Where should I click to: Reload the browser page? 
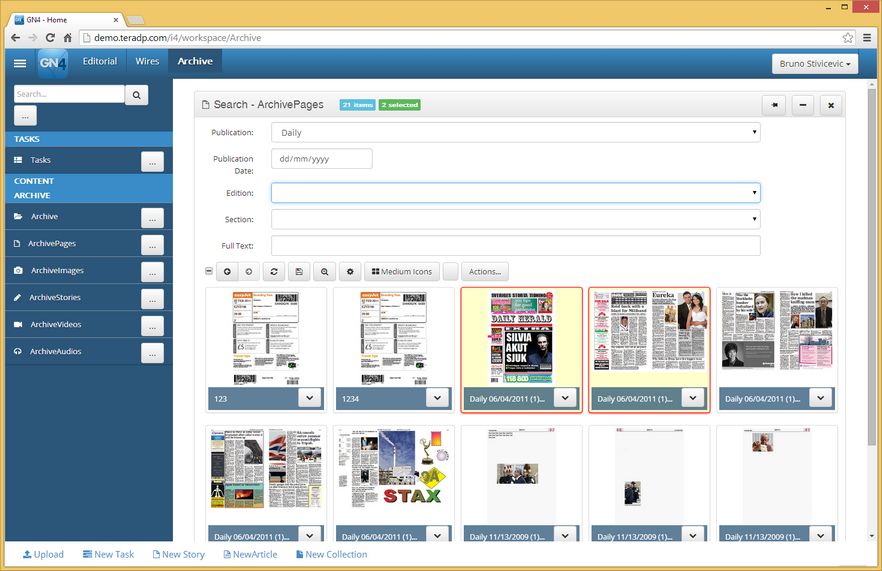50,38
